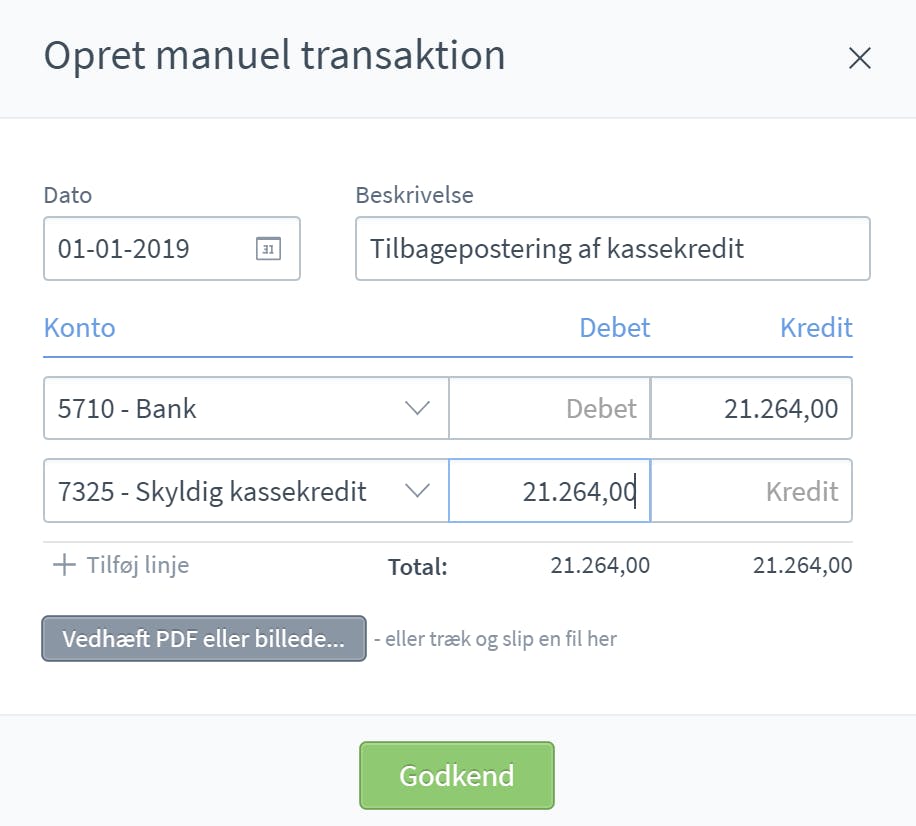Click the Konto column header
The height and width of the screenshot is (826, 916).
(79, 328)
